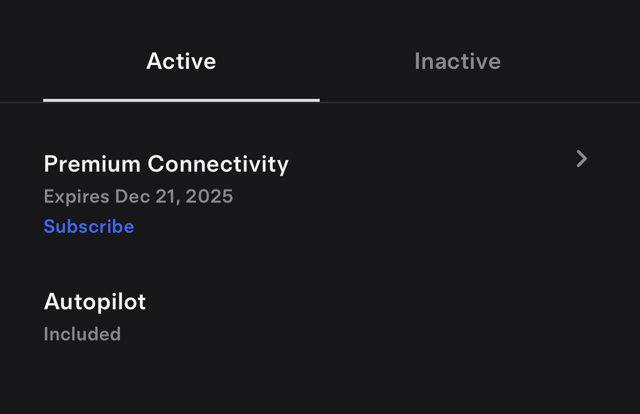Open the Premium Connectivity chevron arrow

tap(581, 158)
